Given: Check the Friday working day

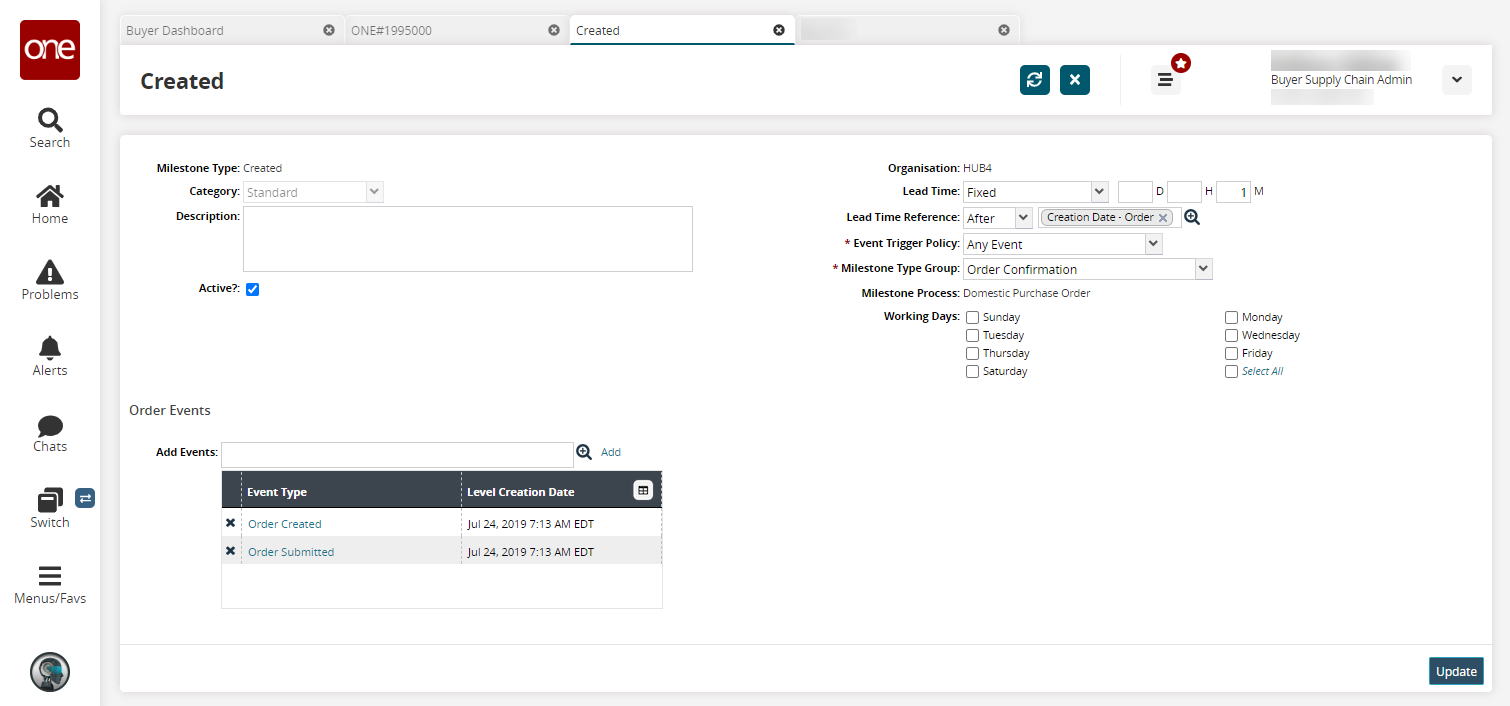Looking at the screenshot, I should click(1231, 353).
